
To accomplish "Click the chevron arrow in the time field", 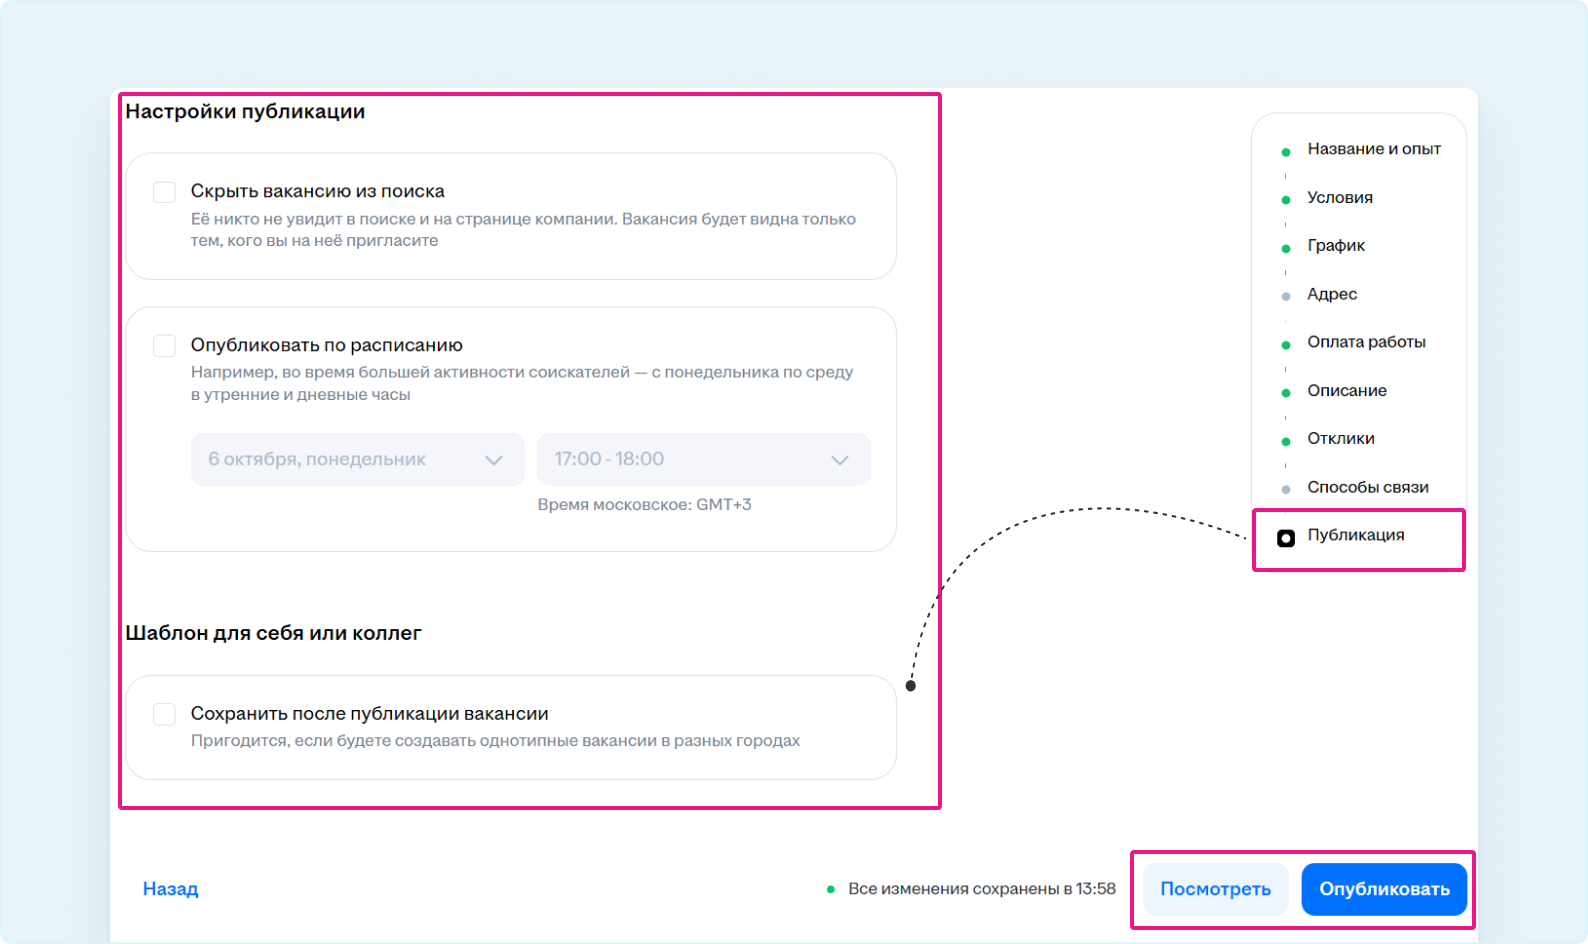I will 839,460.
